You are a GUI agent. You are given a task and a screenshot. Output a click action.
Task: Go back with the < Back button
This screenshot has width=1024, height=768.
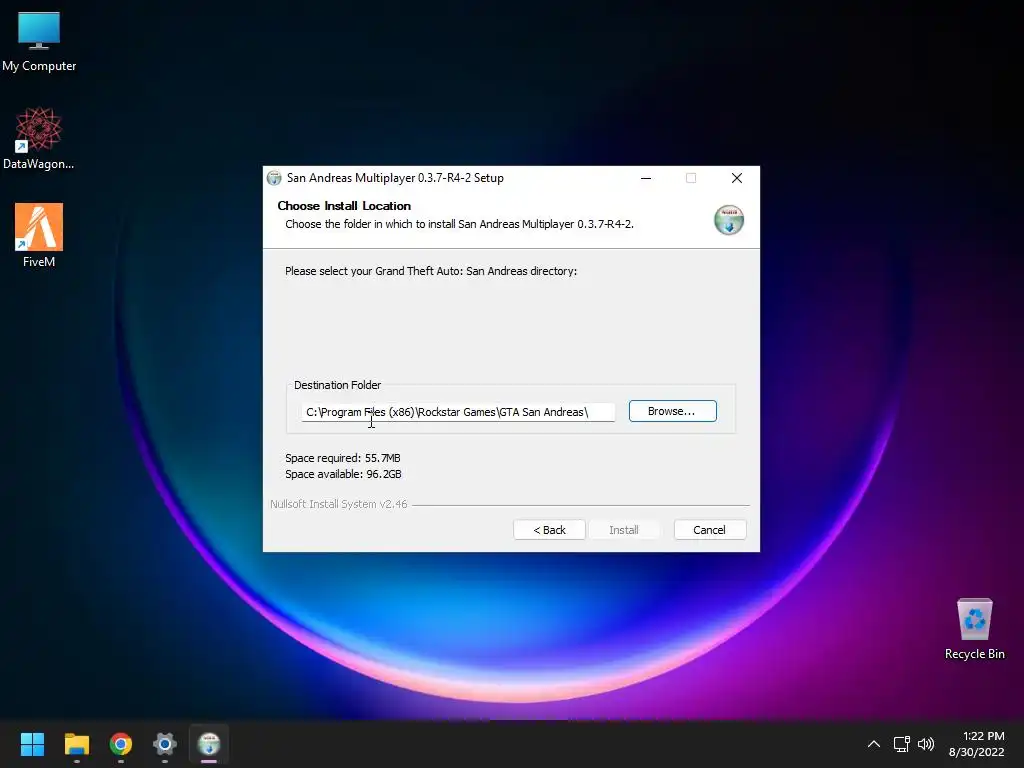point(549,530)
